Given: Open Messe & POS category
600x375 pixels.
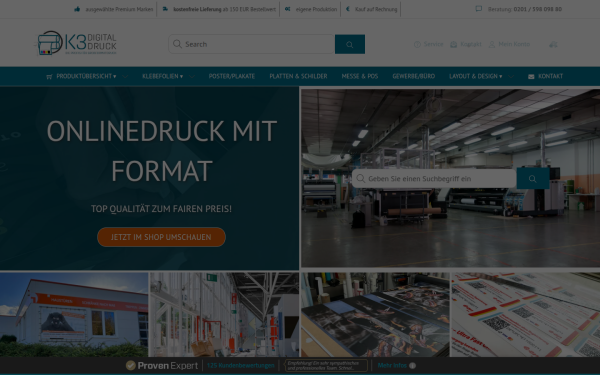Looking at the screenshot, I should [360, 76].
